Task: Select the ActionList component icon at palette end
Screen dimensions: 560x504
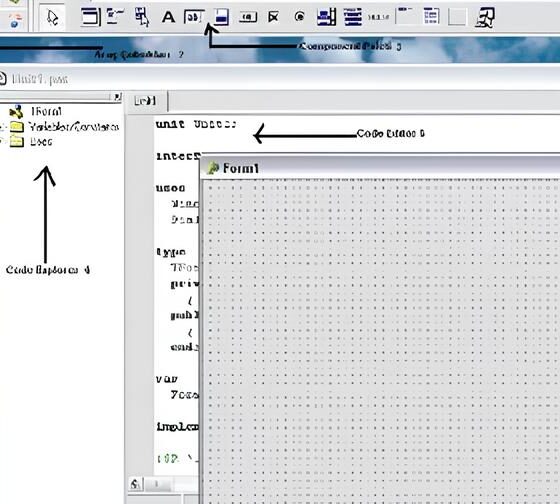Action: [485, 17]
